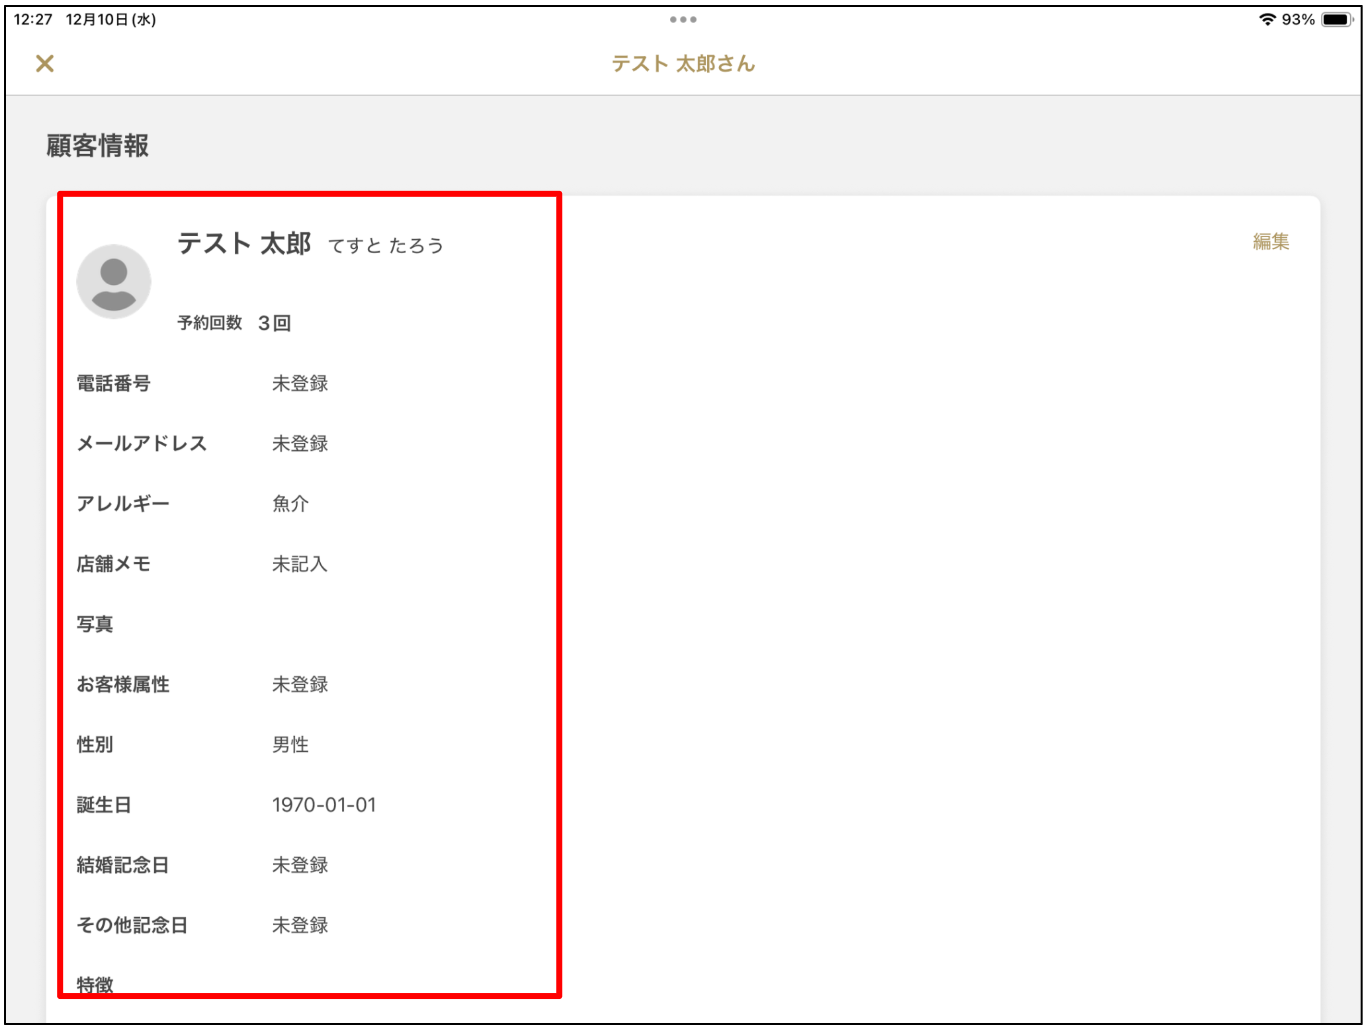Click the テスト 太郎さん title
Viewport: 1368px width, 1030px height.
683,63
